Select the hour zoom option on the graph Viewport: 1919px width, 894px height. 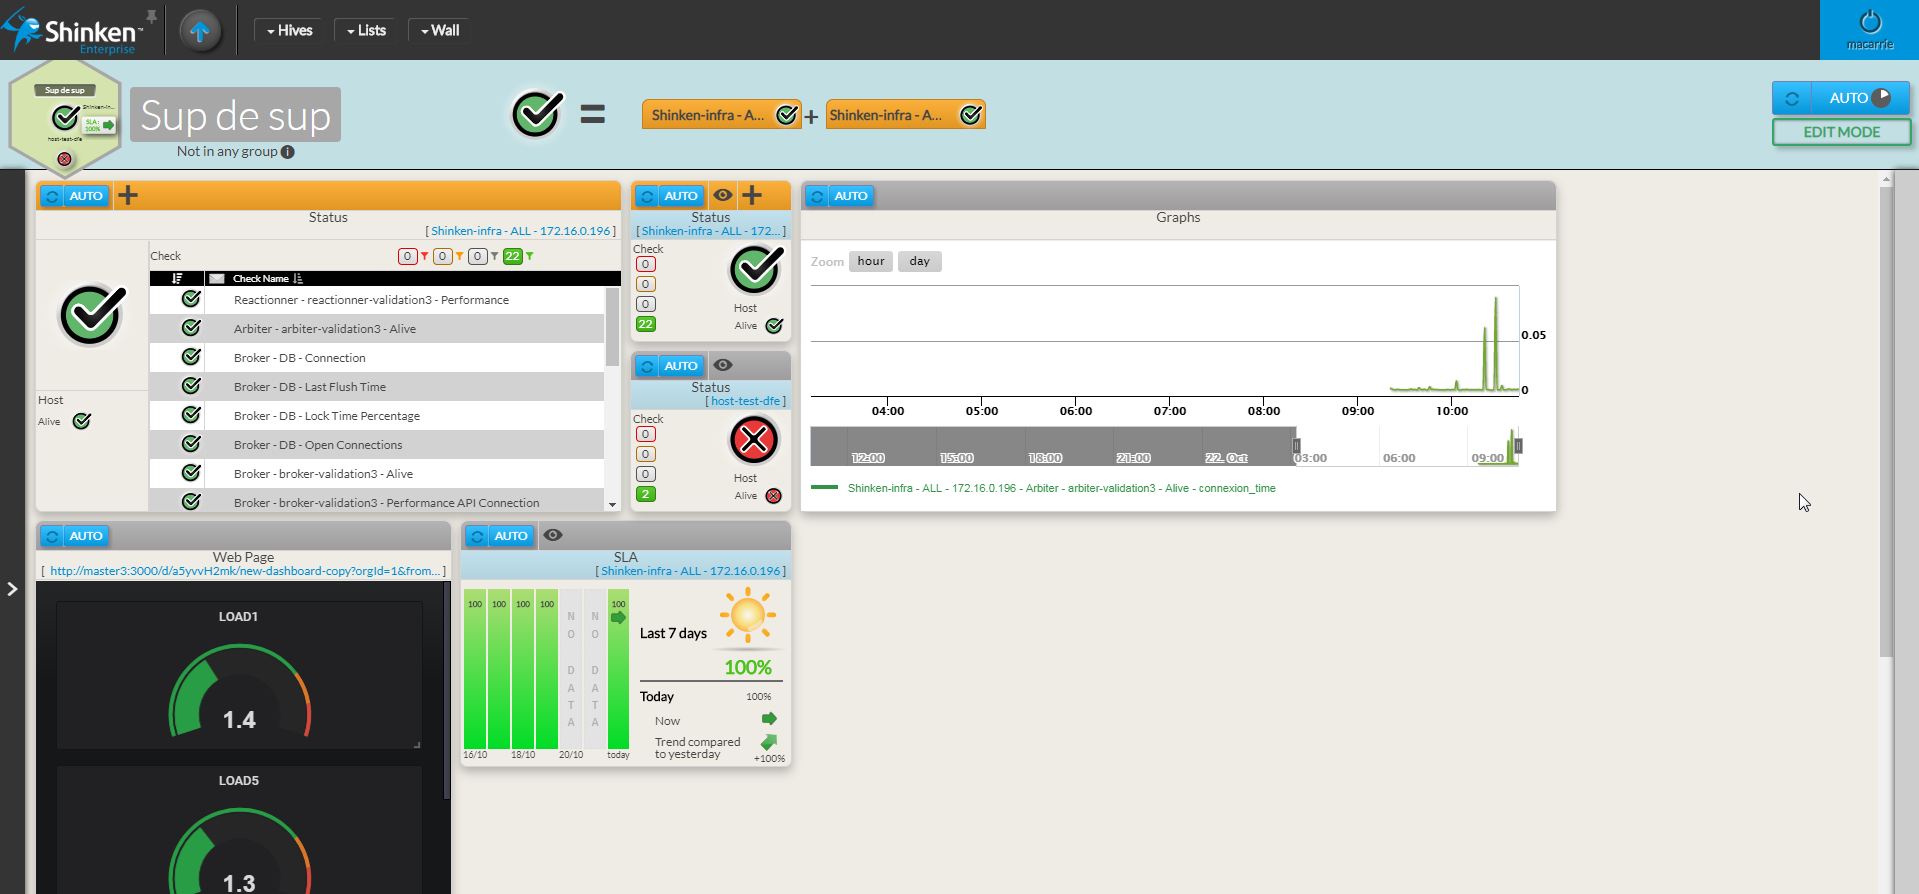click(870, 262)
